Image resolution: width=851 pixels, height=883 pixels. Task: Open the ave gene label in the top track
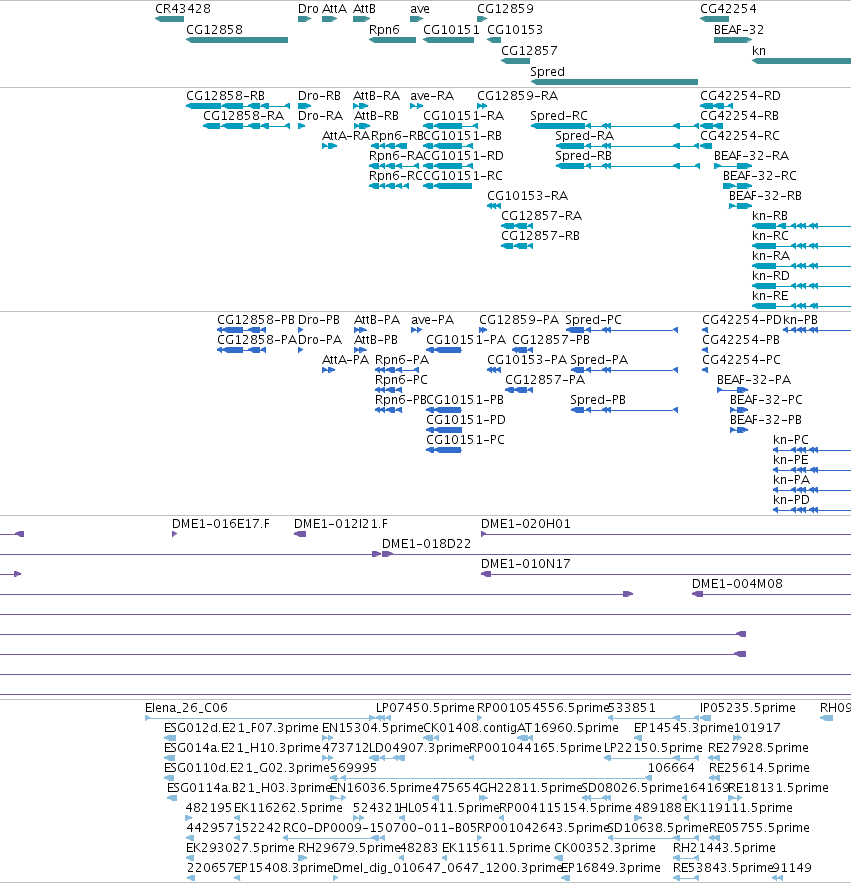(x=420, y=9)
